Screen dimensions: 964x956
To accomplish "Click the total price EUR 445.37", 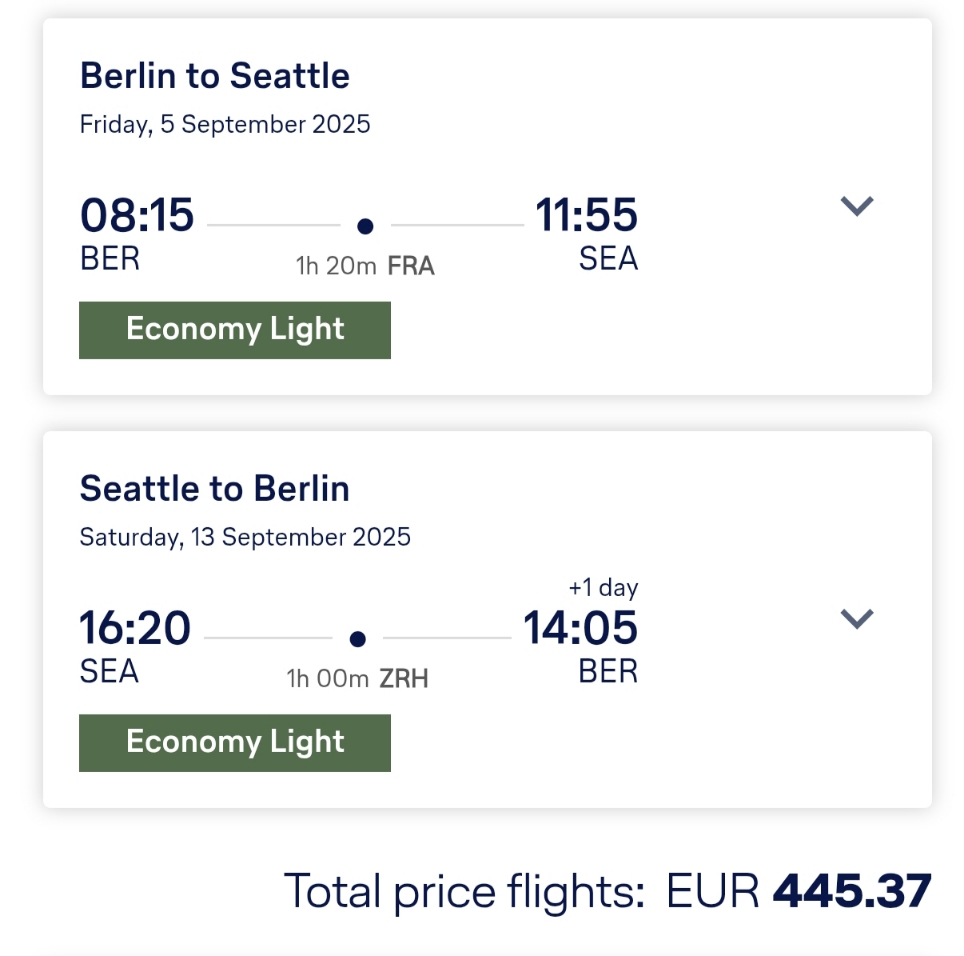I will [799, 891].
